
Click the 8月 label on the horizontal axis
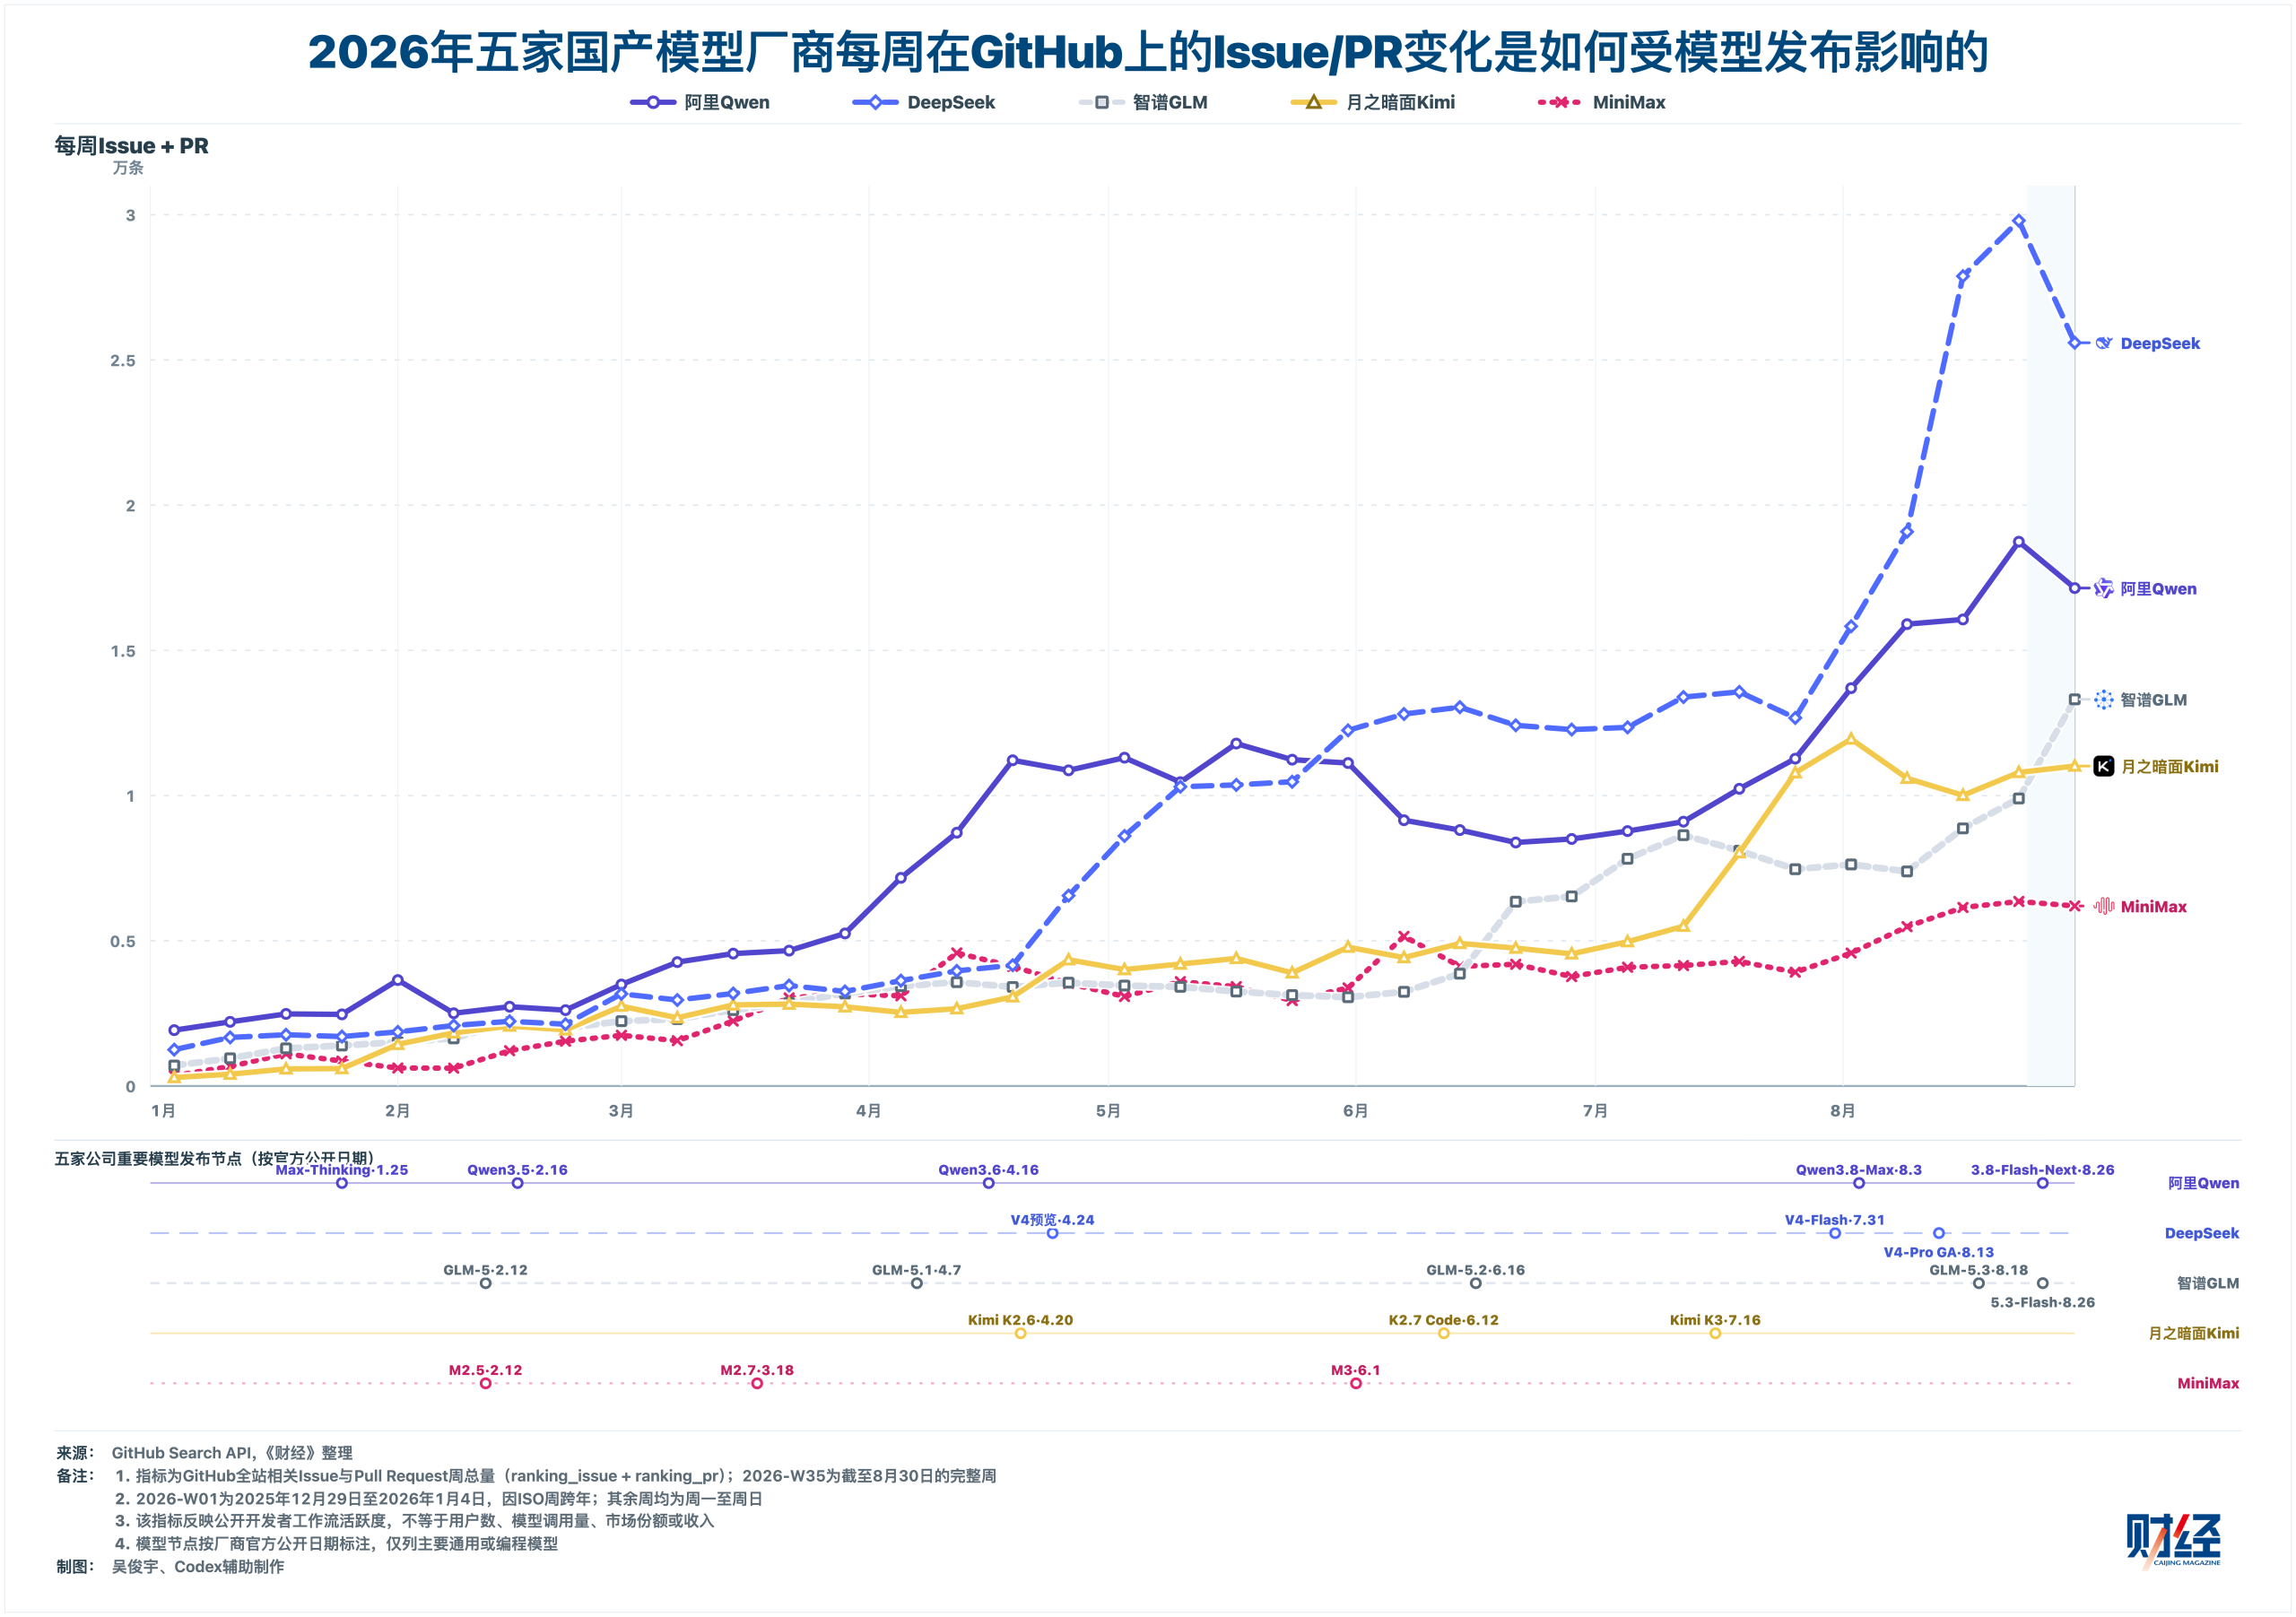(x=1843, y=1110)
